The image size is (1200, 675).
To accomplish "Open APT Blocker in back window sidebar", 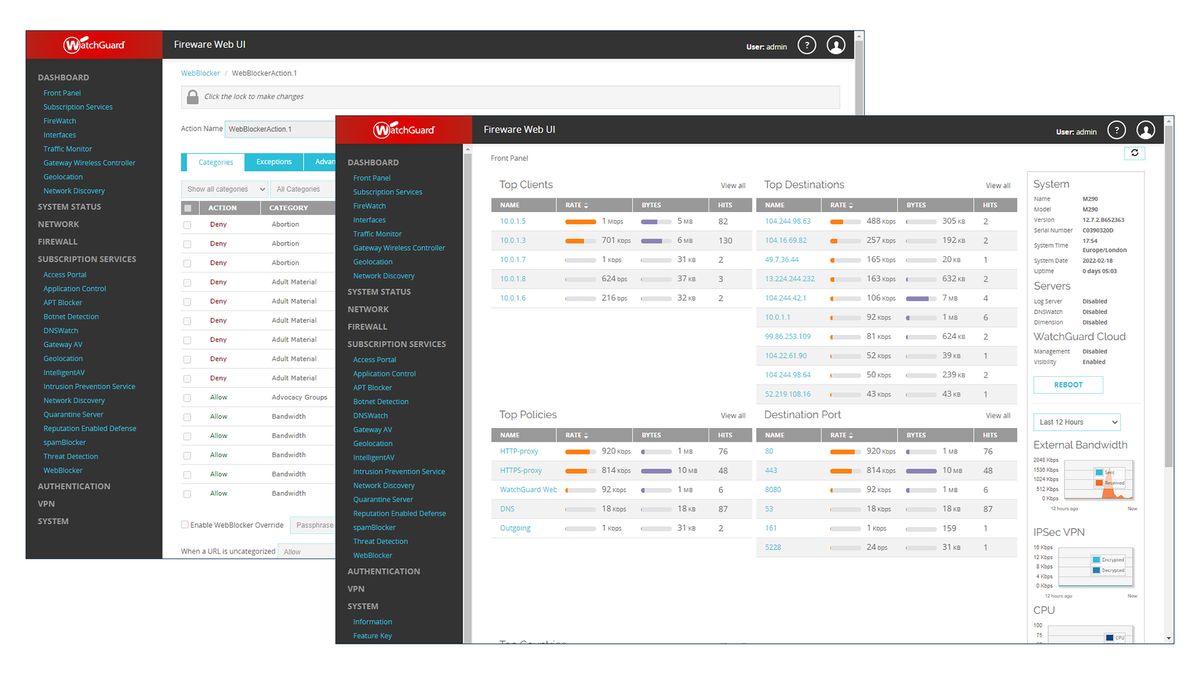I will coord(63,302).
